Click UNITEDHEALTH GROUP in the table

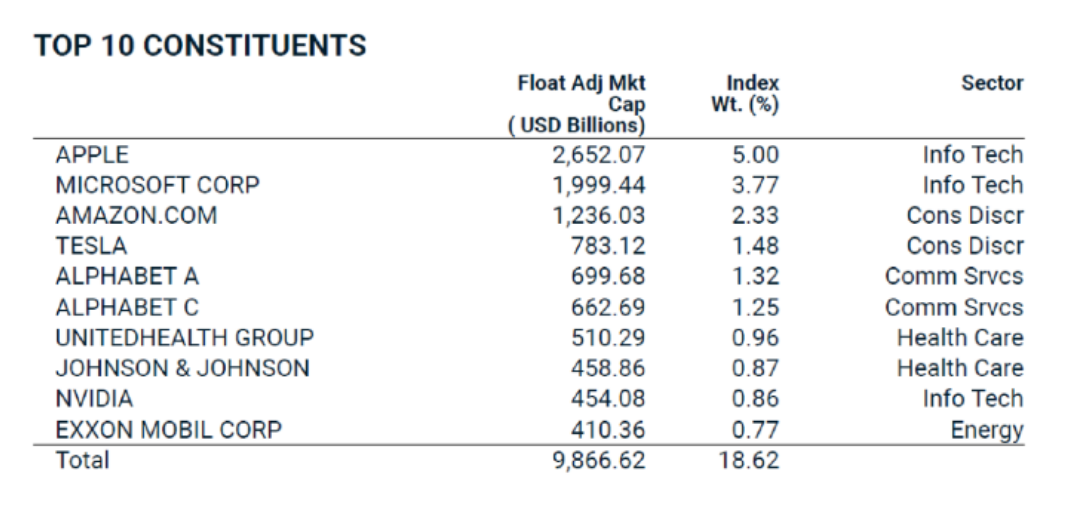184,337
